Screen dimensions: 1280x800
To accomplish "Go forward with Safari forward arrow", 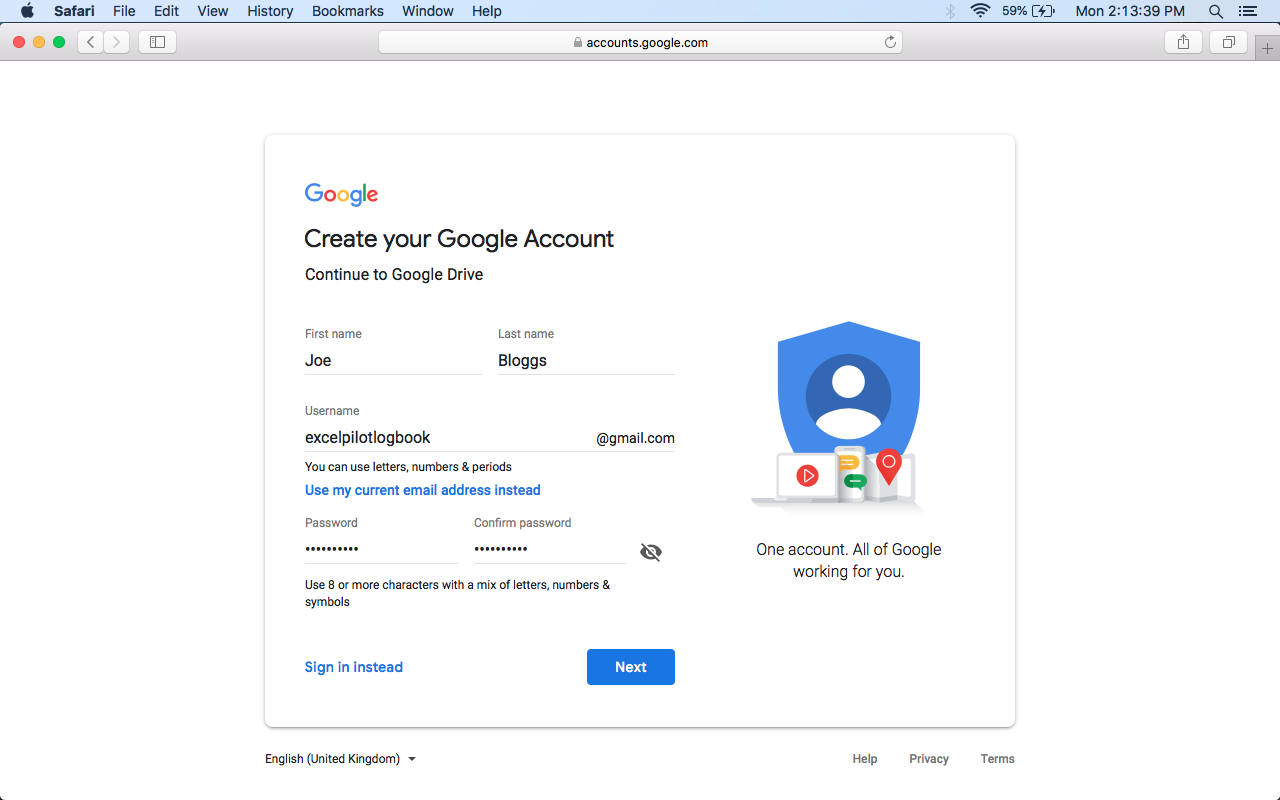I will coord(117,42).
